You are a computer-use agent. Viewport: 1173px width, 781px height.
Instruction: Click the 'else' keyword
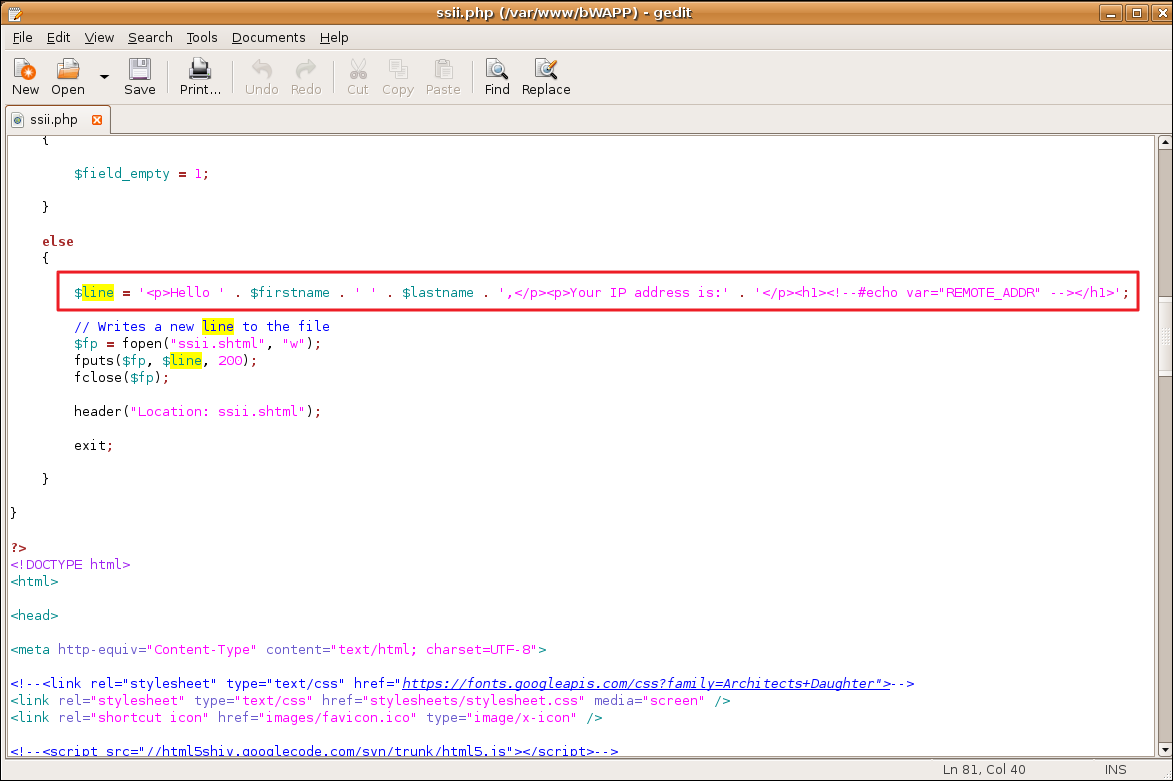[58, 241]
